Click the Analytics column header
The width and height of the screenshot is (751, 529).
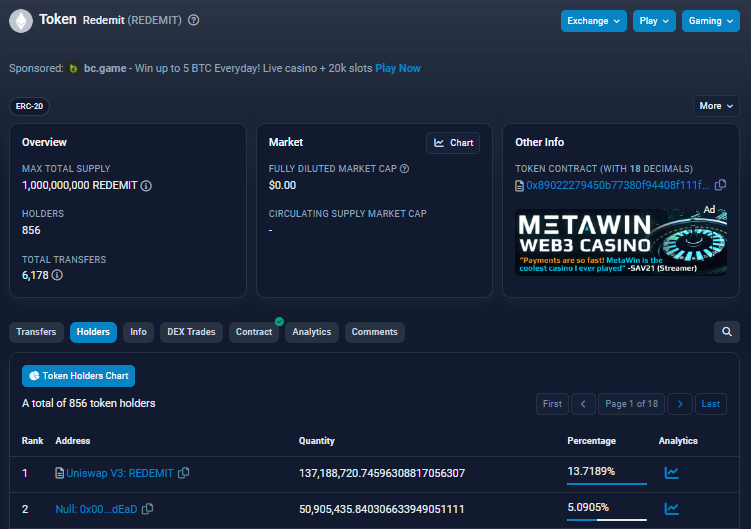point(678,441)
